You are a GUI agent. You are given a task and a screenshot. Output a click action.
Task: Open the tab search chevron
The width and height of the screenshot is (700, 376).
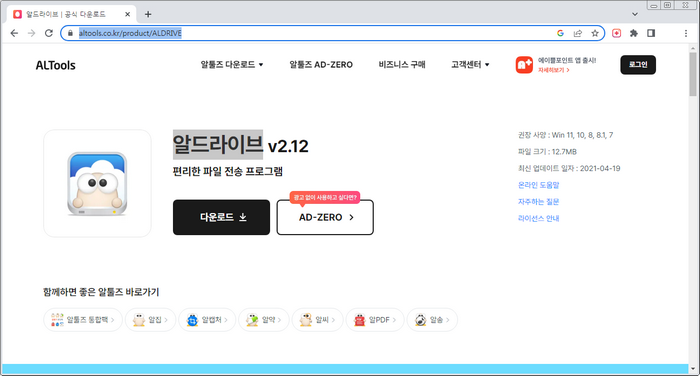click(x=635, y=14)
